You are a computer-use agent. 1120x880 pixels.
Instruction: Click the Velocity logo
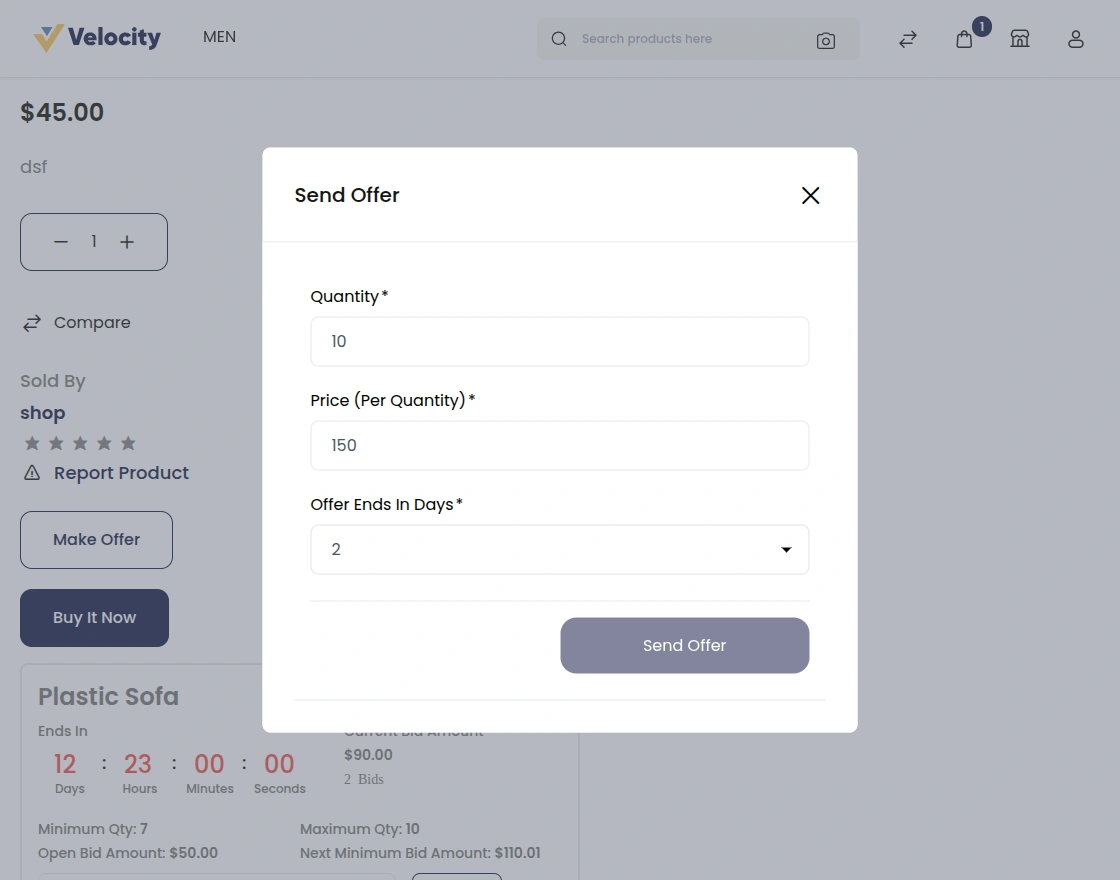(97, 37)
